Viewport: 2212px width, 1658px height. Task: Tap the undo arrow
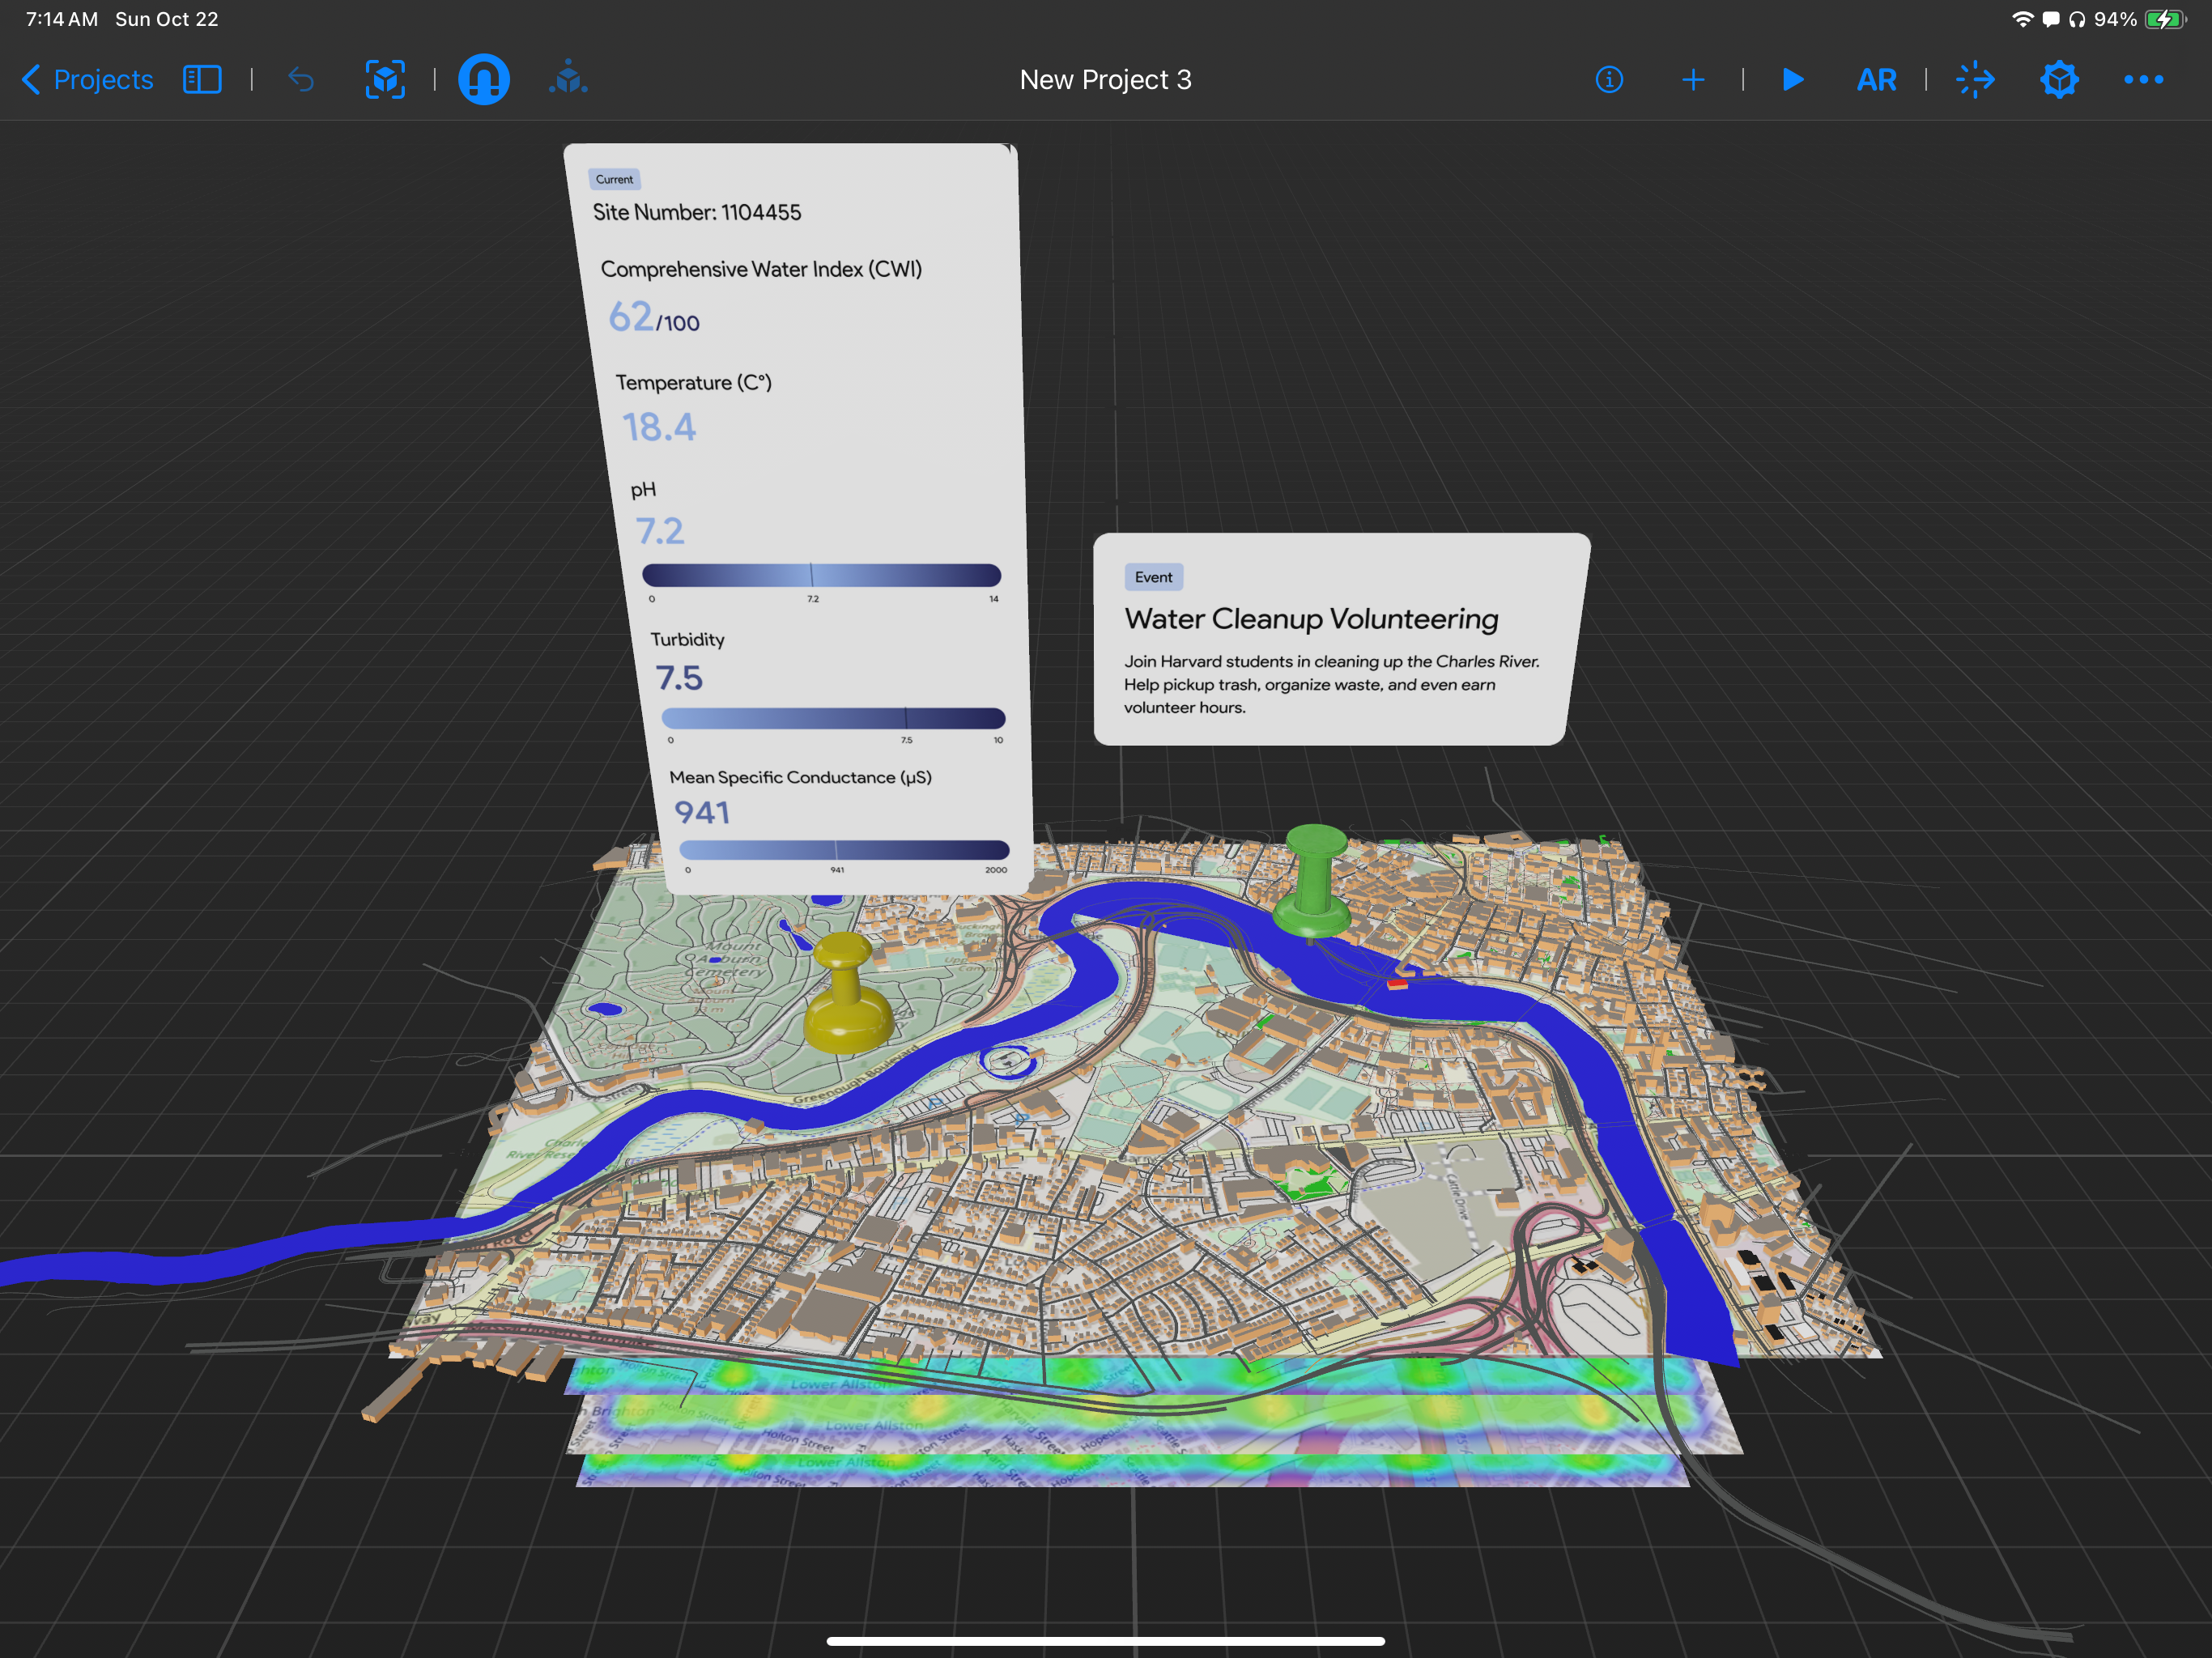click(x=301, y=80)
